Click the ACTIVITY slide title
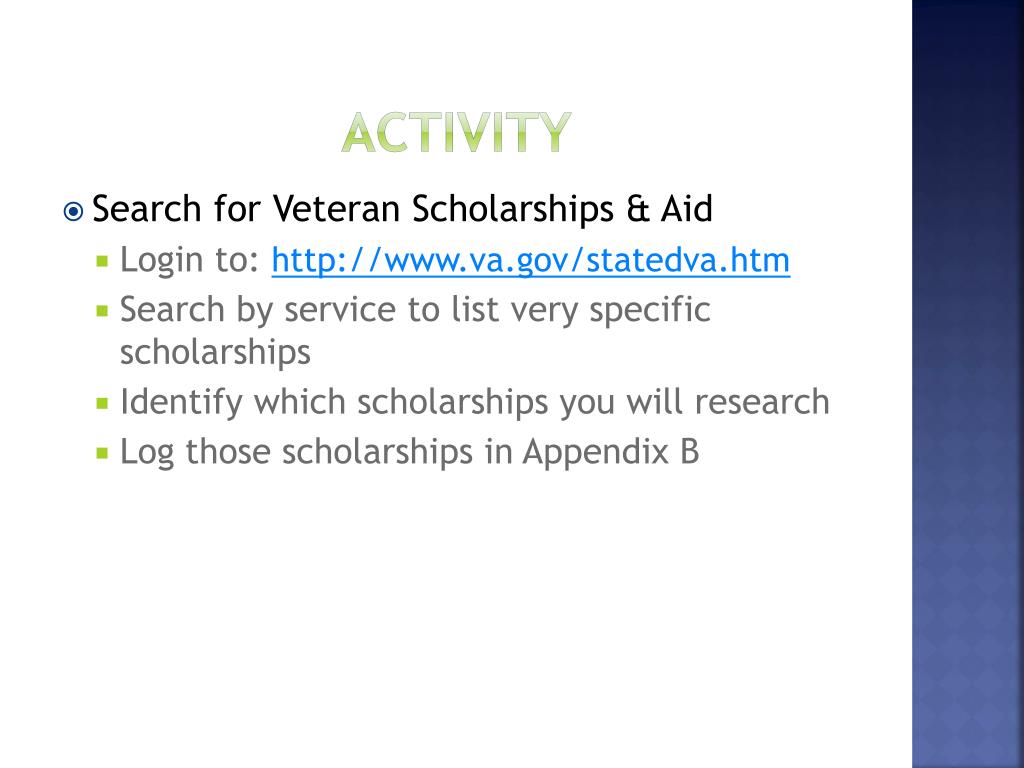 click(x=456, y=133)
